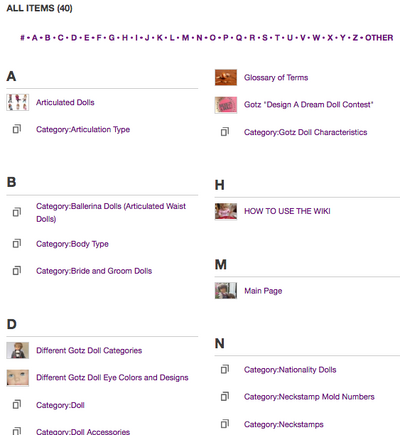Image resolution: width=400 pixels, height=435 pixels.
Task: Open the HOW TO USE THE WIKI link
Action: [287, 211]
